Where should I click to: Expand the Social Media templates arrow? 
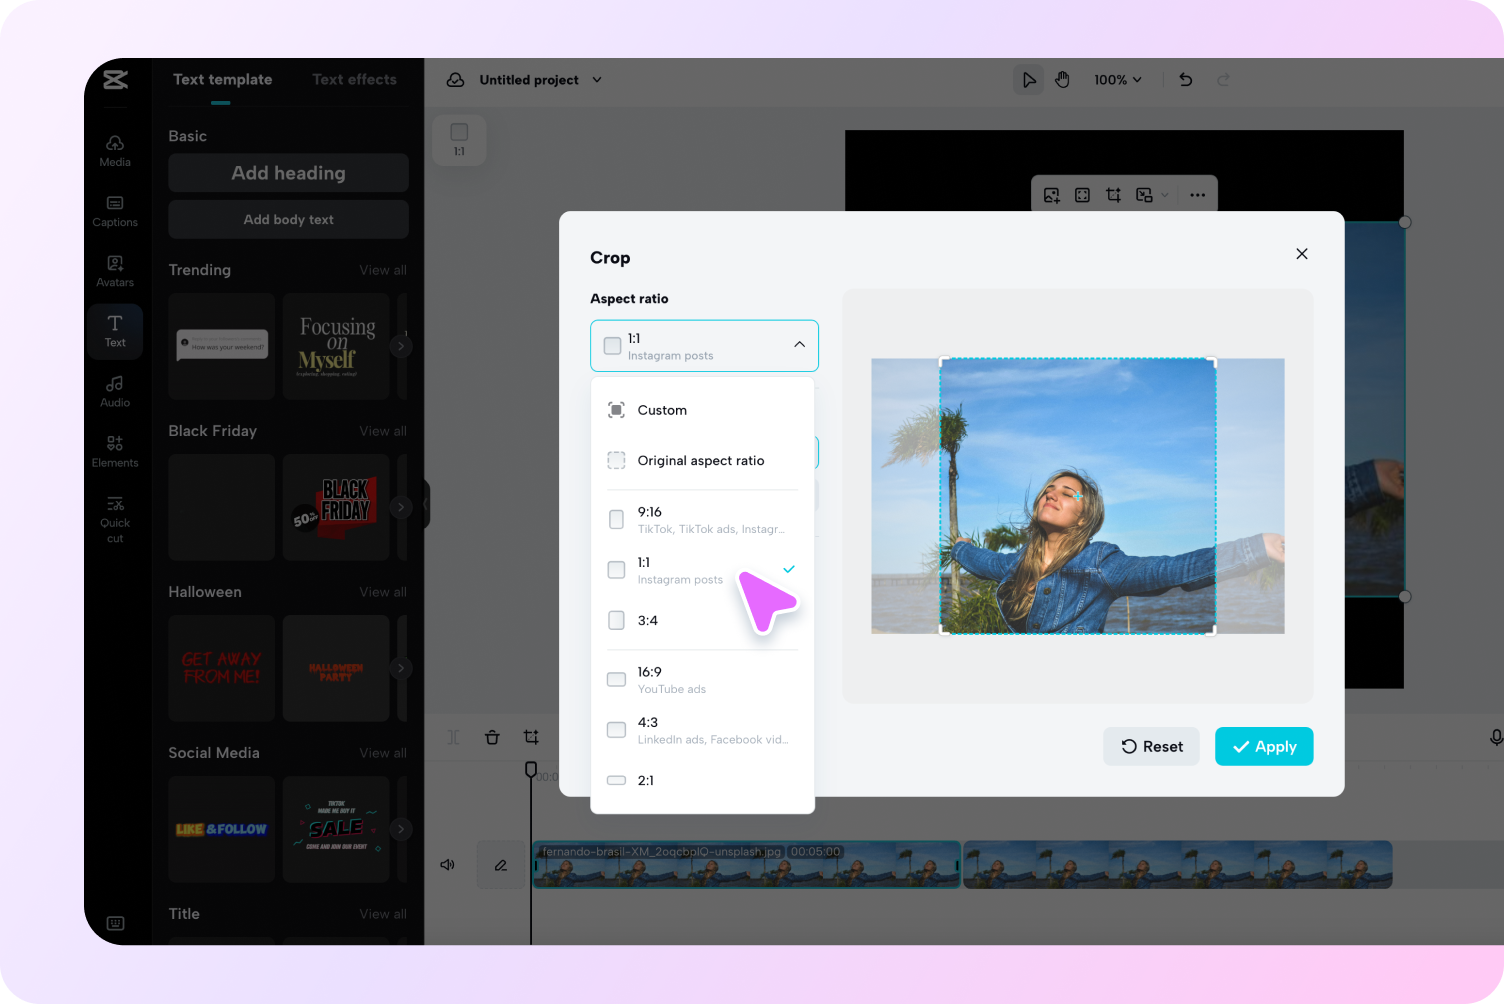[x=401, y=829]
